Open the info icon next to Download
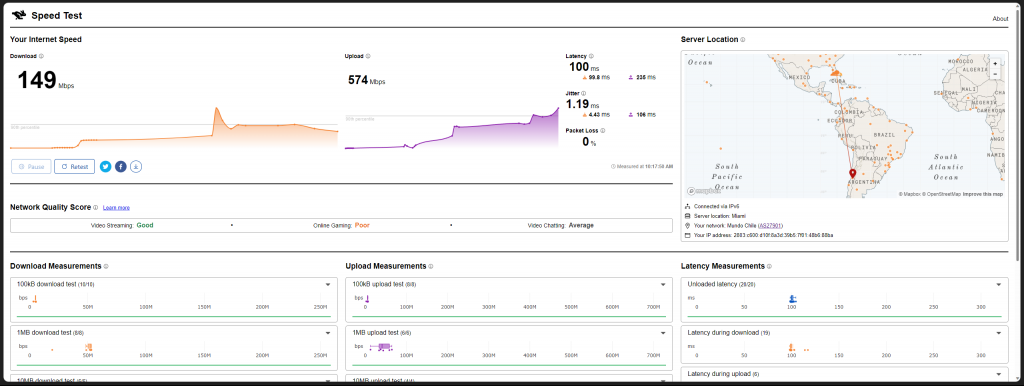 [x=41, y=56]
